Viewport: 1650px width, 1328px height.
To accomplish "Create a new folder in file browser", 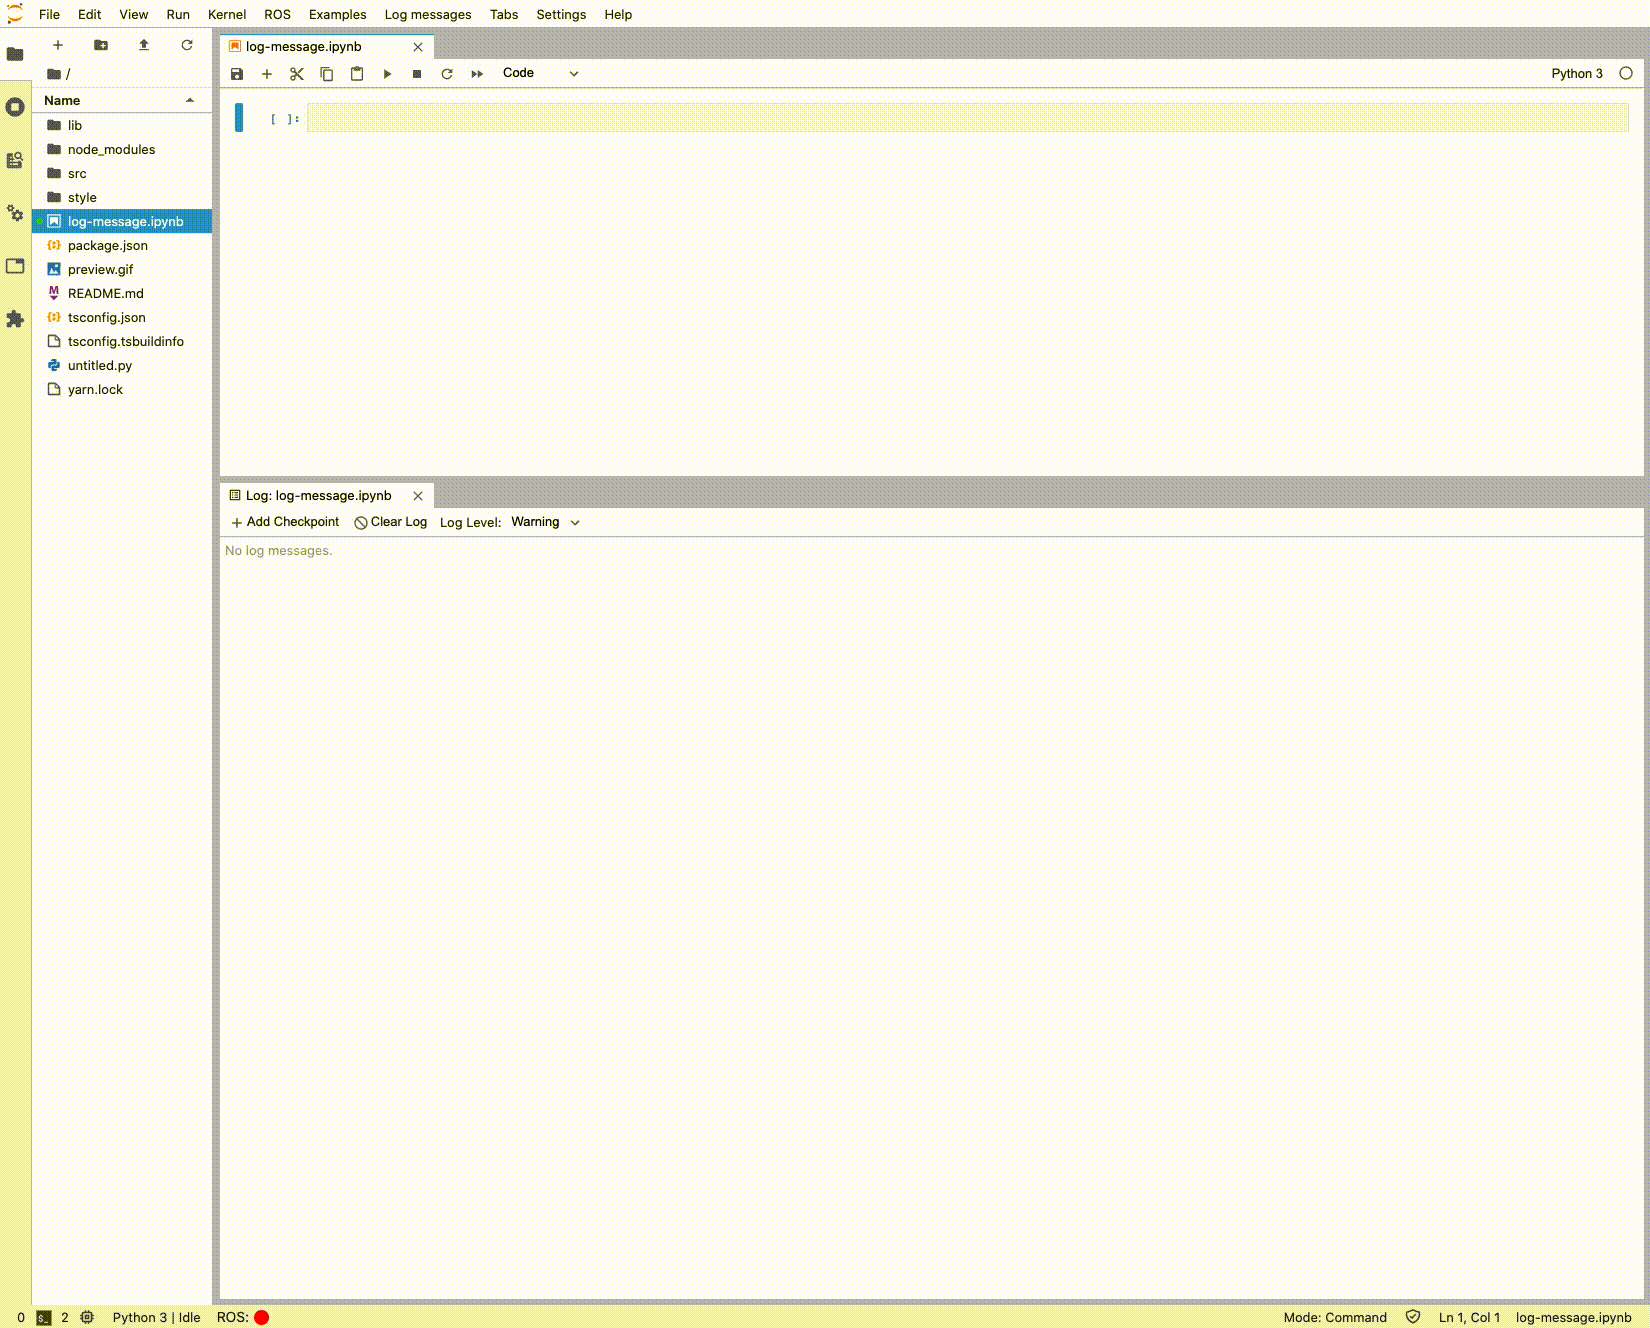I will 101,45.
